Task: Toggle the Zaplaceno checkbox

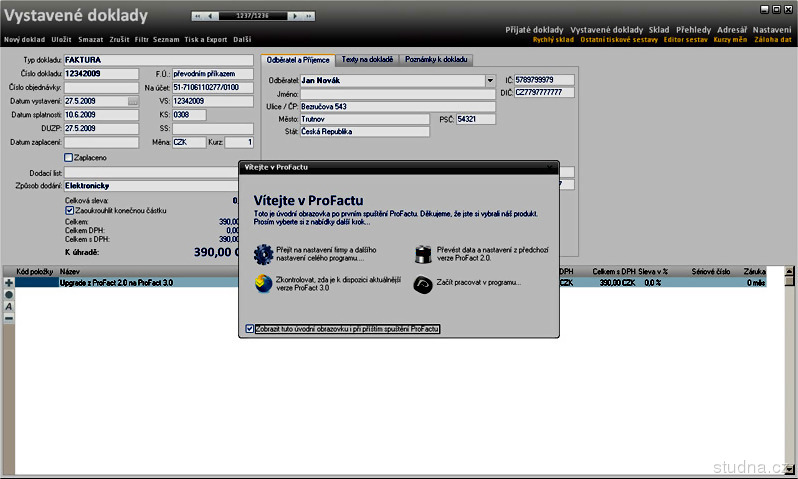Action: [69, 157]
